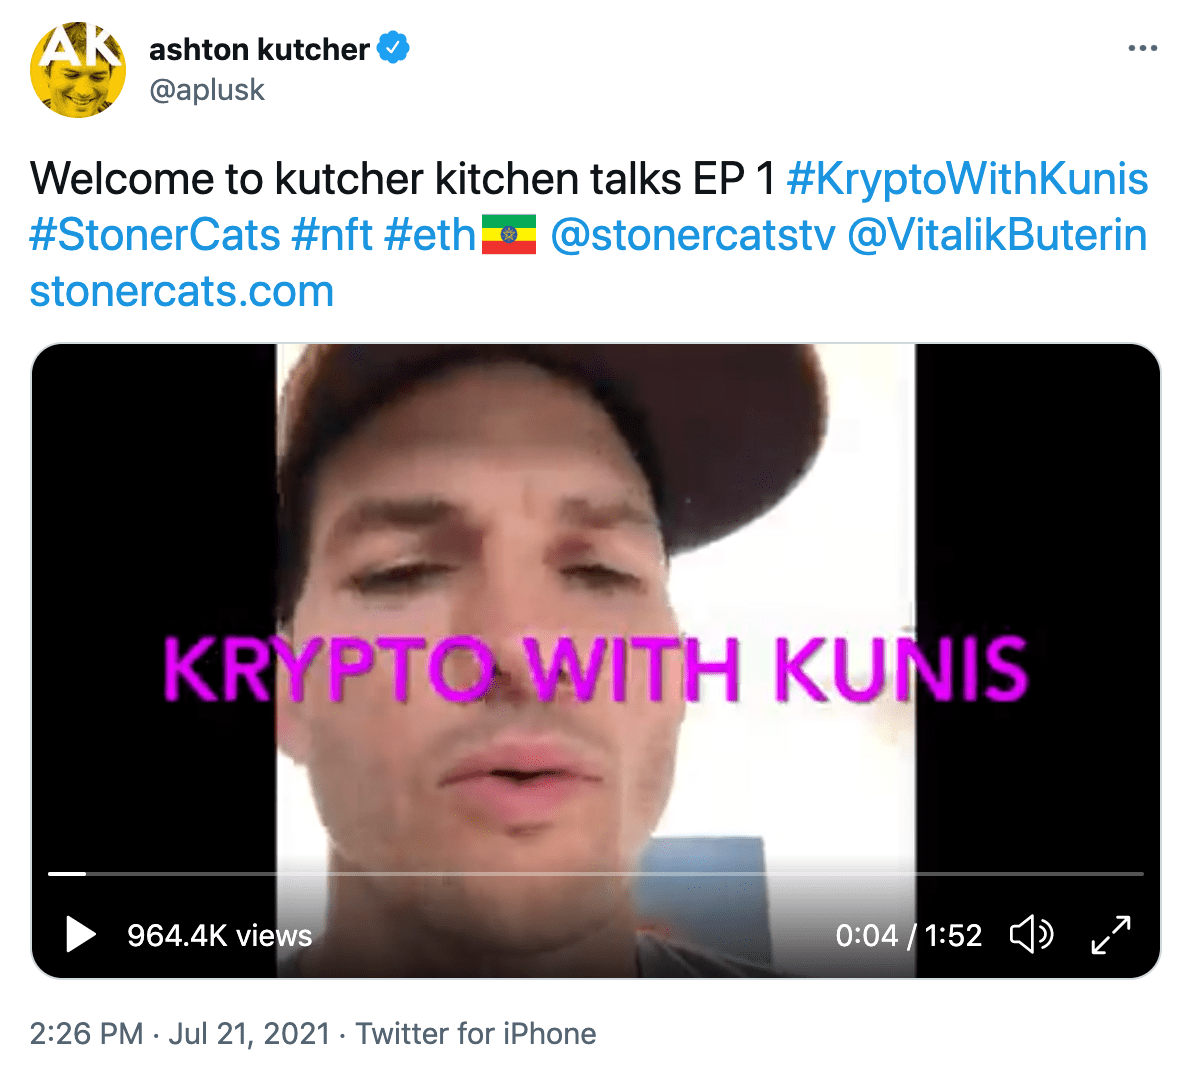Expand the video to fullscreen
Screen dimensions: 1192x1074
click(x=1111, y=934)
